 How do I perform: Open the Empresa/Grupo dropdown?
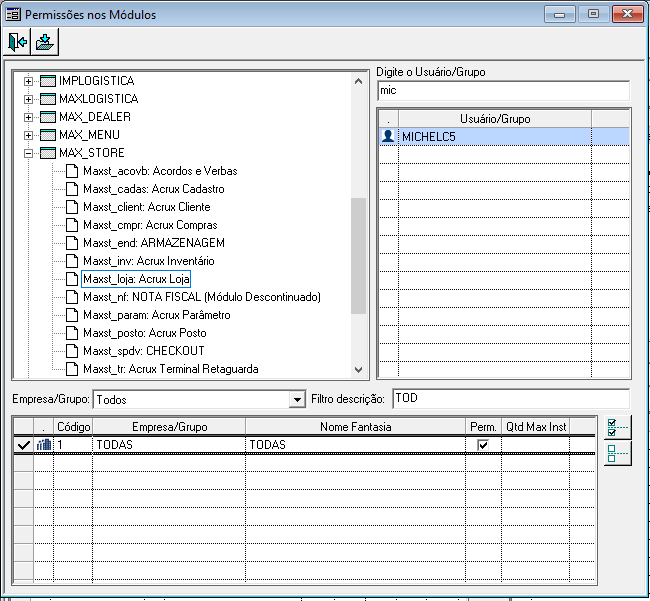(297, 400)
